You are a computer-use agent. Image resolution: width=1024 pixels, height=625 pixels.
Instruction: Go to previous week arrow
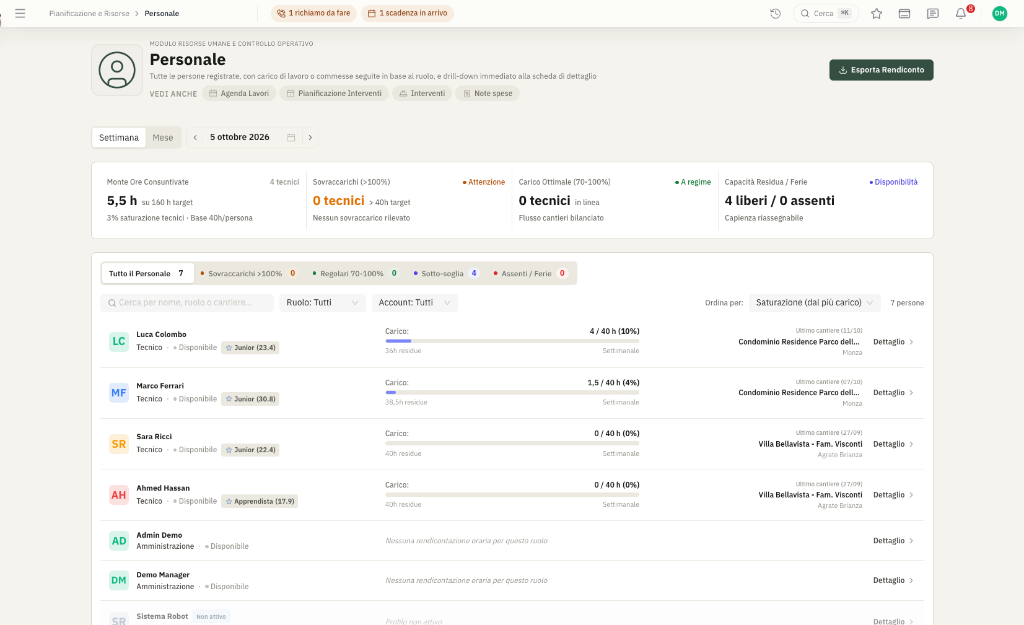195,137
